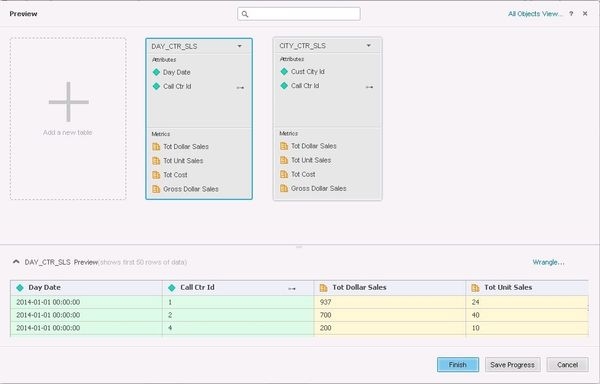Screen dimensions: 600x384
Task: Open the DAY_CTR_SLS table dropdown arrow
Action: coord(240,46)
